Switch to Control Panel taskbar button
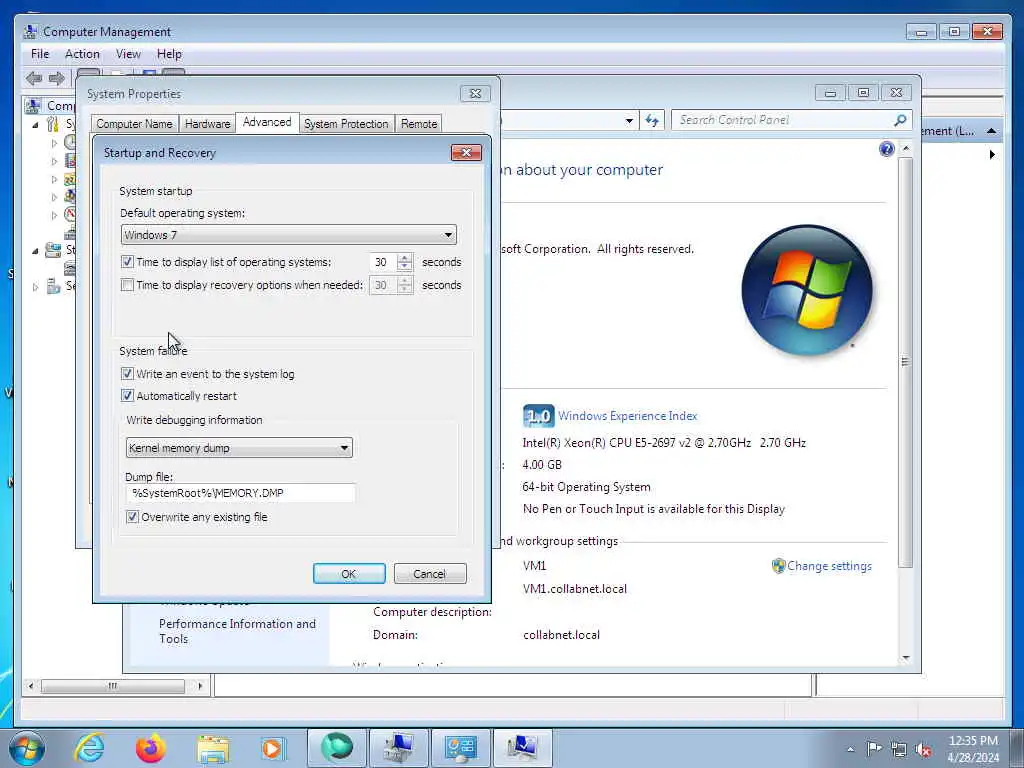 (x=460, y=748)
